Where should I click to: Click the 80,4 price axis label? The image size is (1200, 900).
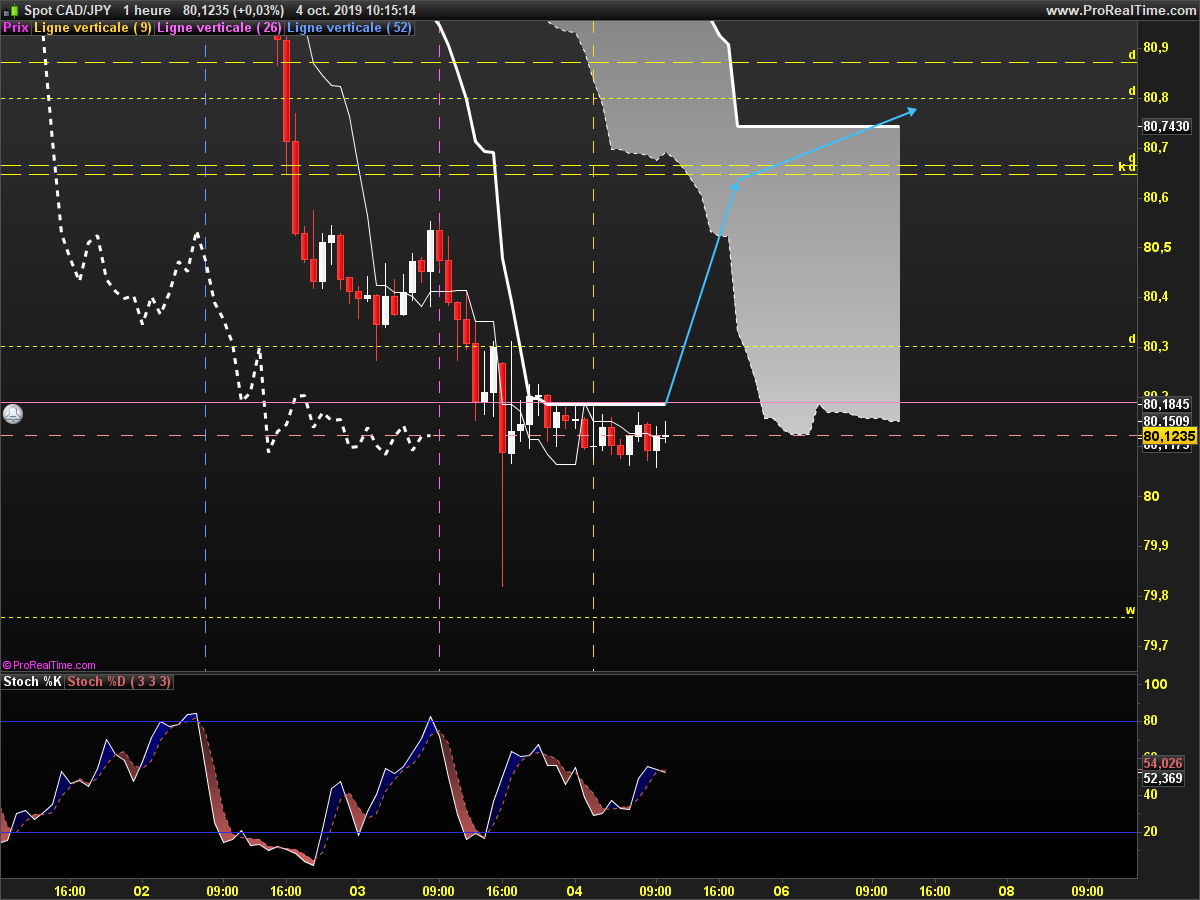coord(1156,296)
